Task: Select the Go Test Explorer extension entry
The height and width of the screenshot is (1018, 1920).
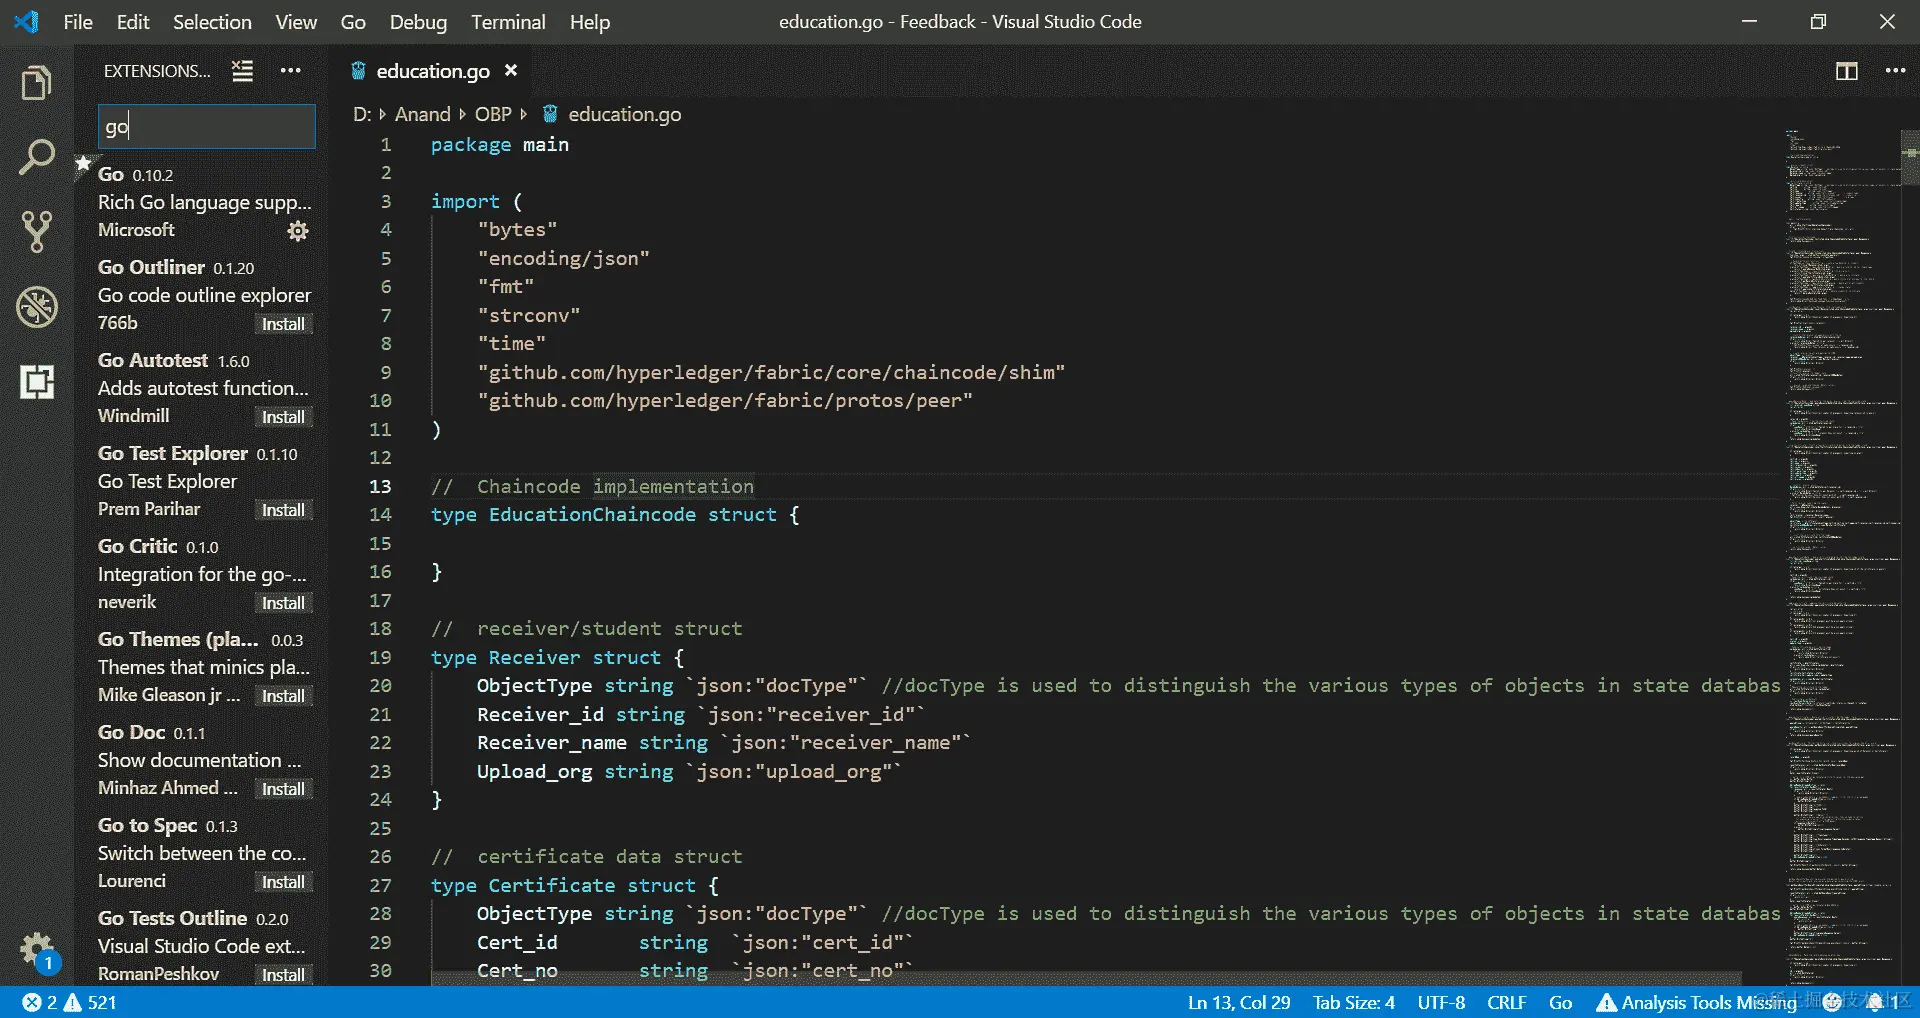Action: 201,481
